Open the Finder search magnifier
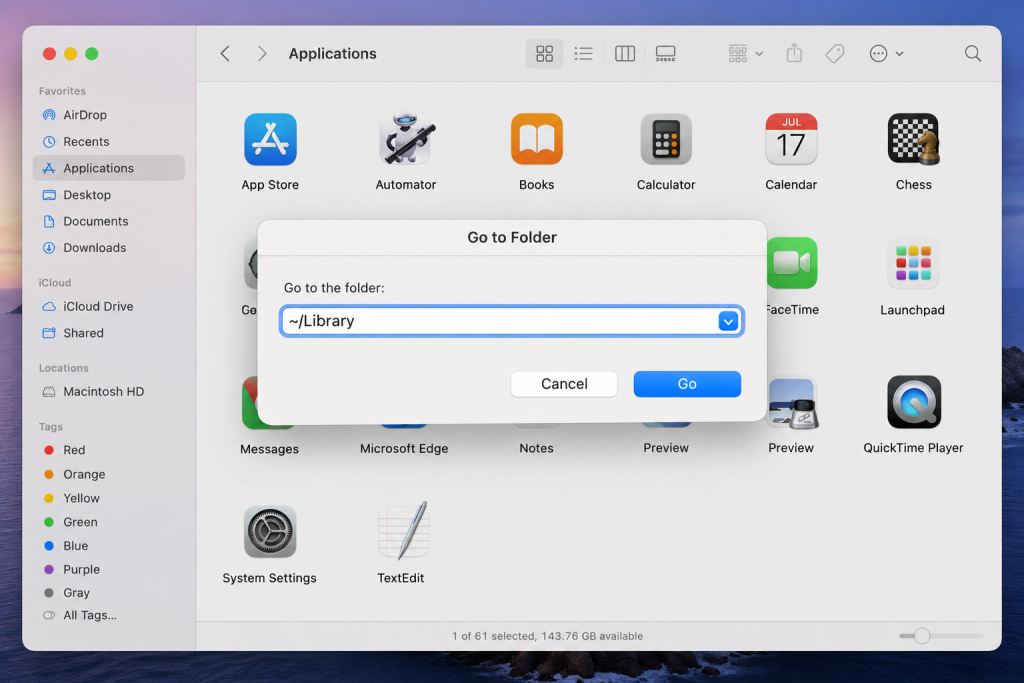 972,54
